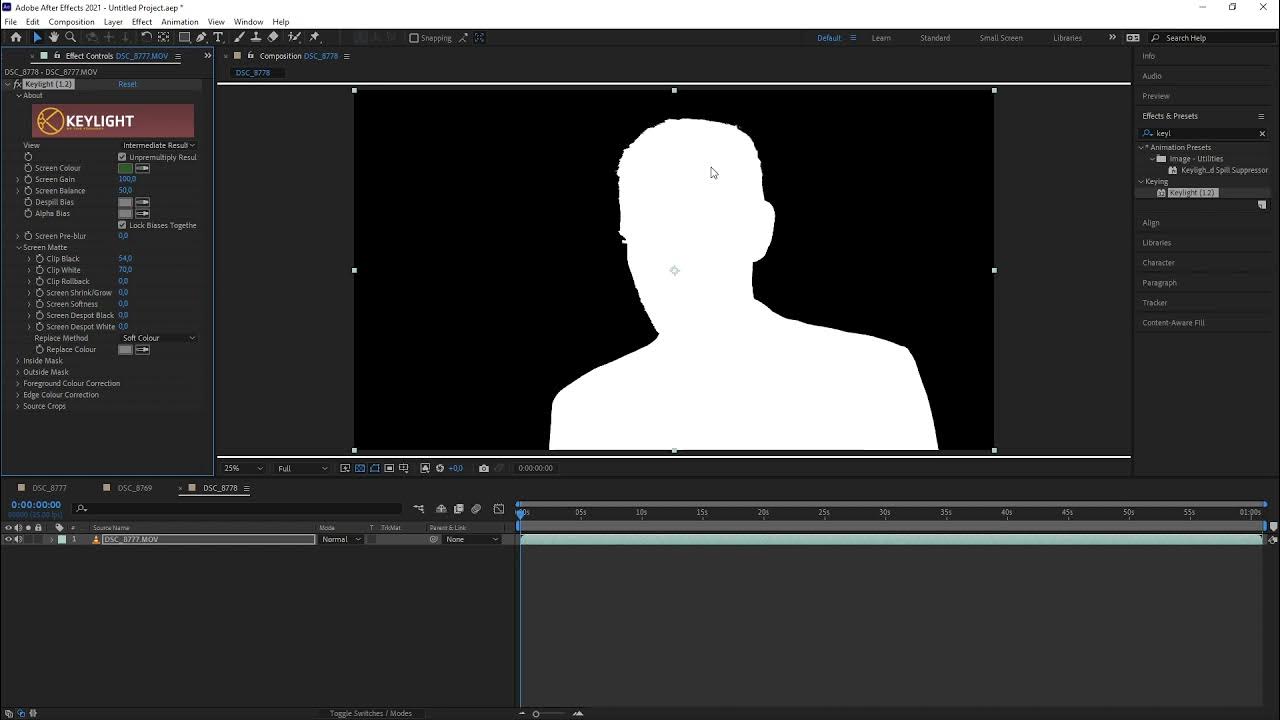Select the Type tool
The width and height of the screenshot is (1280, 720).
pyautogui.click(x=218, y=37)
